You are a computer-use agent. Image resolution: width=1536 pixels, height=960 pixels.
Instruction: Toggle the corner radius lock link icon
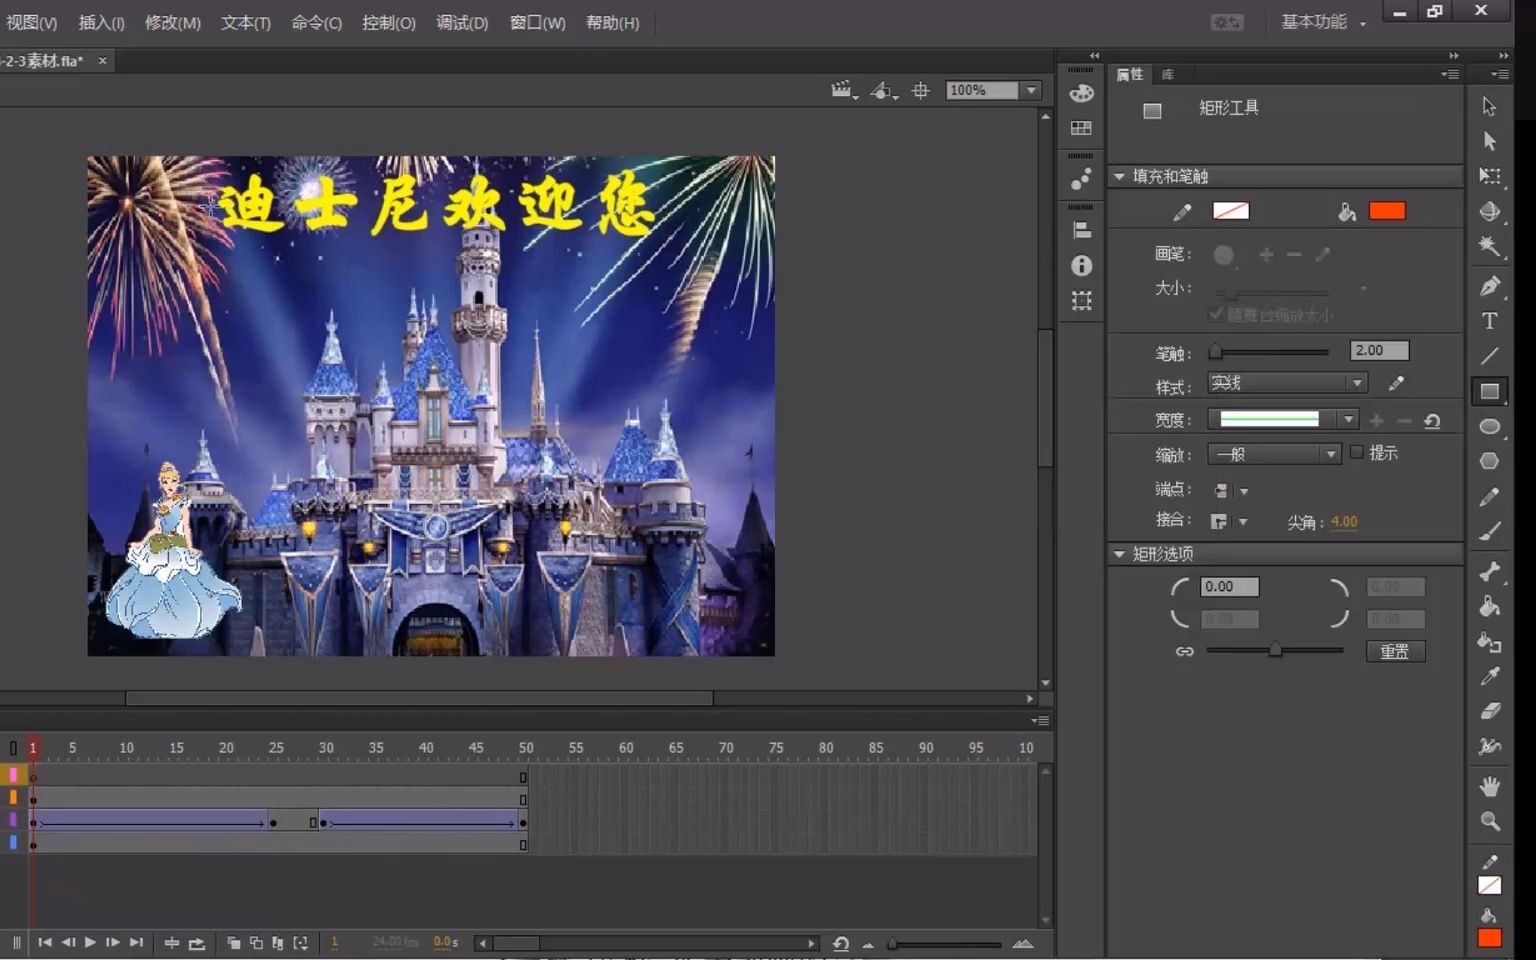tap(1184, 651)
